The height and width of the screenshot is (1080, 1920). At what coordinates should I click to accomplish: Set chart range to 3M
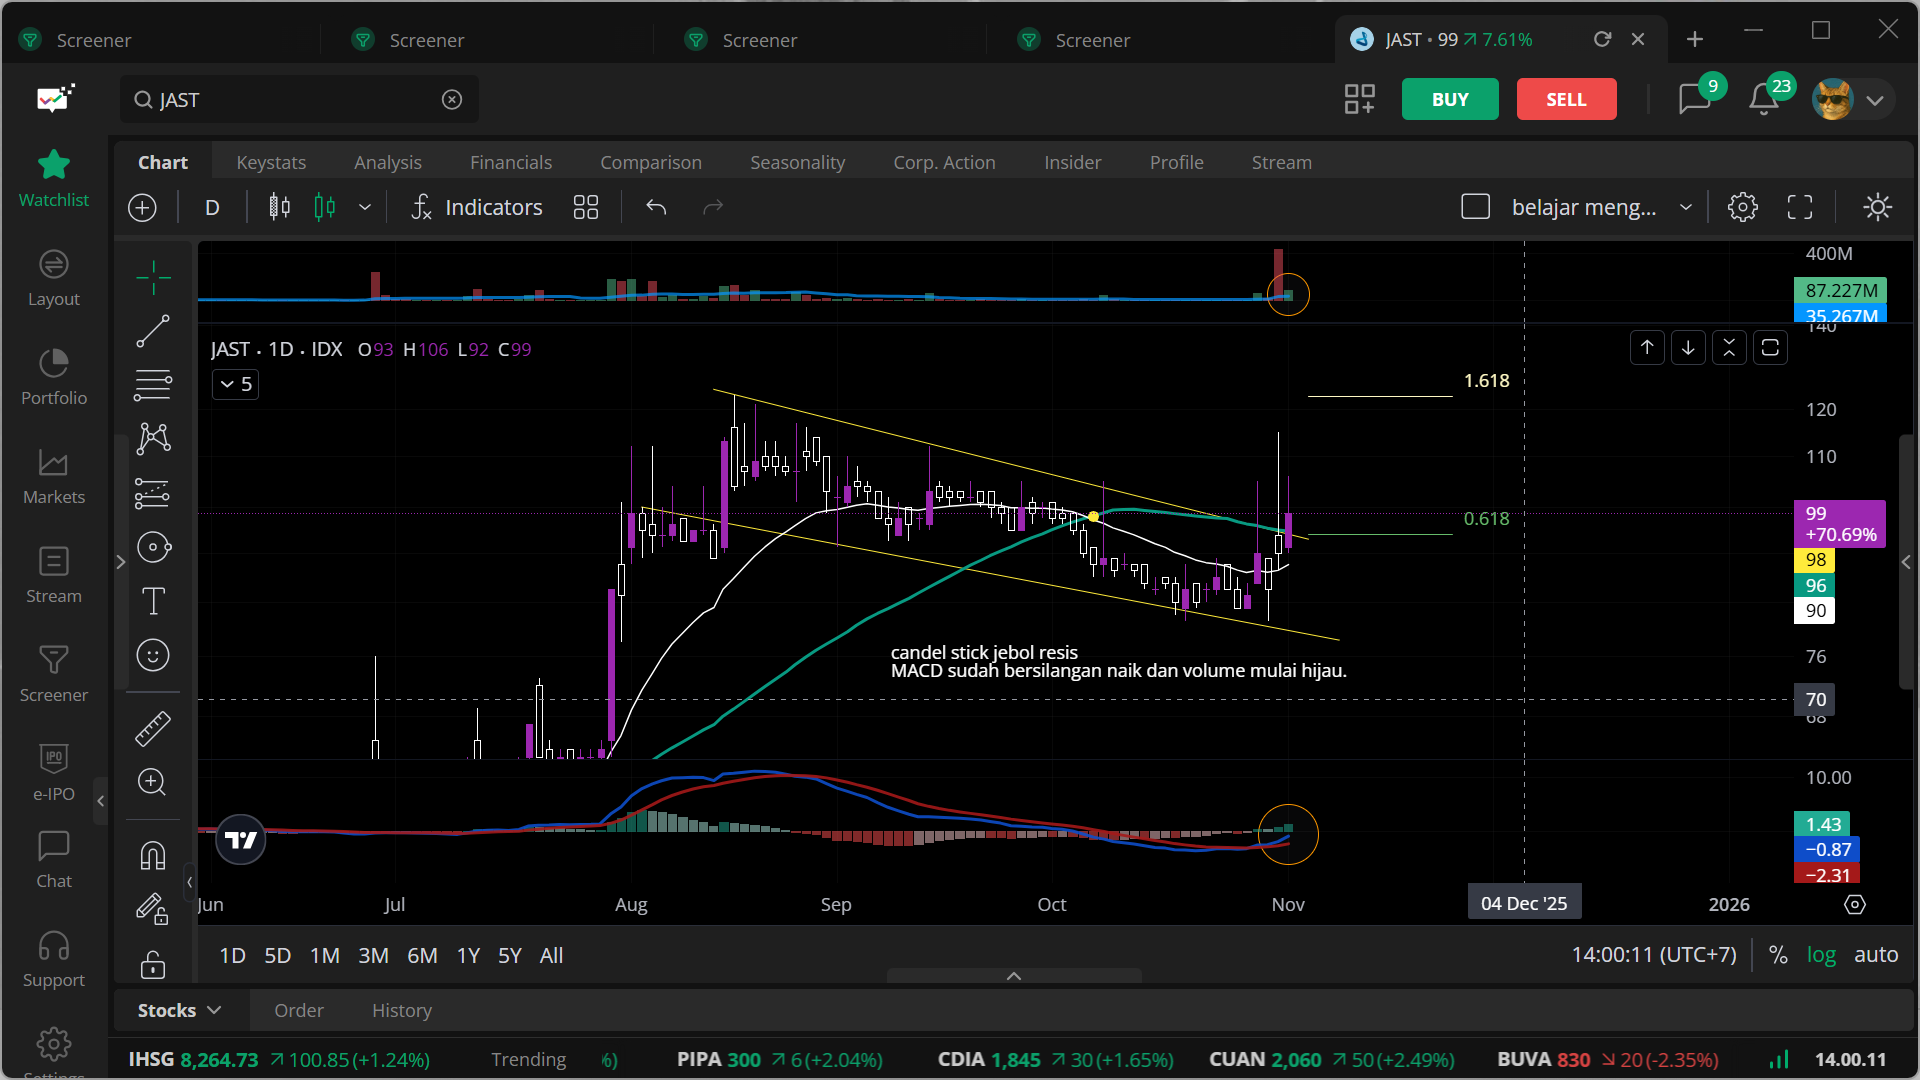(373, 955)
